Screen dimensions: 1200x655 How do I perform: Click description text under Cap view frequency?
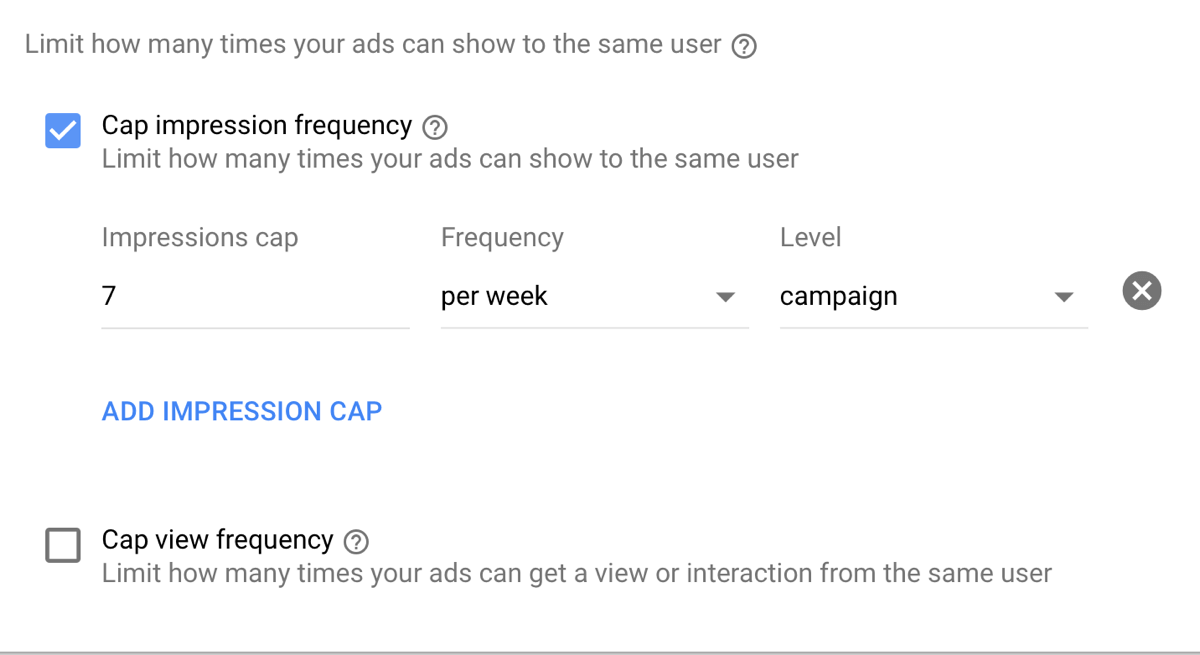click(577, 574)
